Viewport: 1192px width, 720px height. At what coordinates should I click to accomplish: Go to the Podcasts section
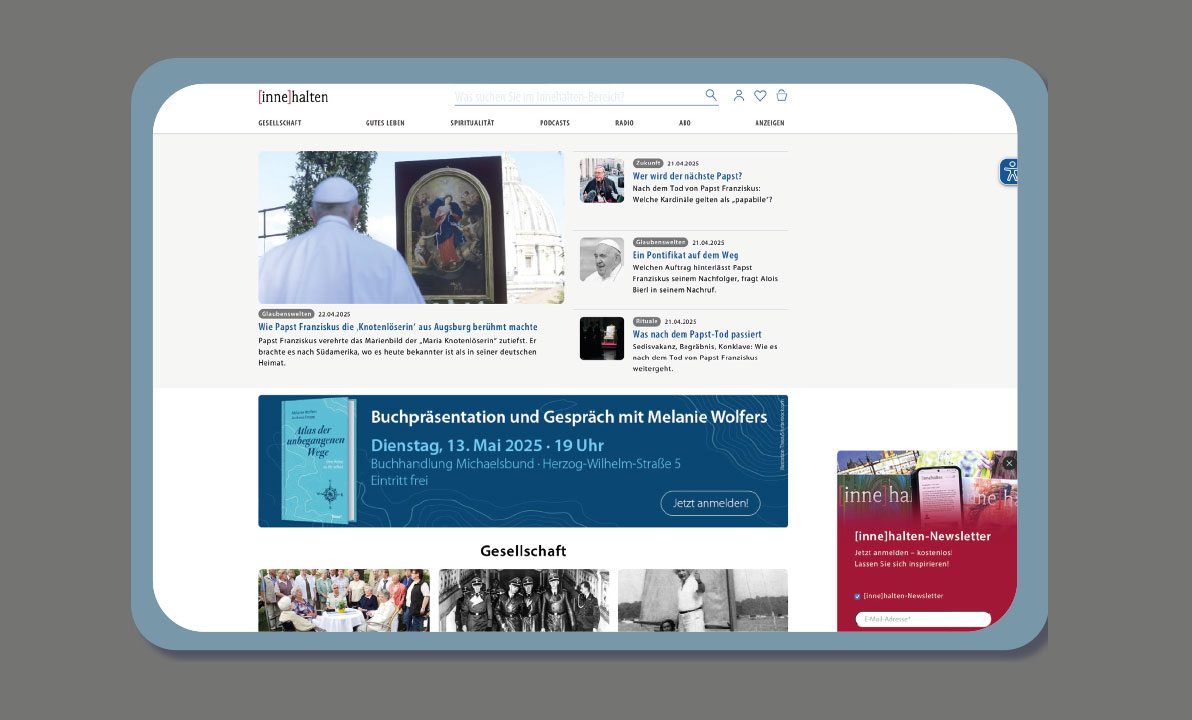tap(555, 123)
